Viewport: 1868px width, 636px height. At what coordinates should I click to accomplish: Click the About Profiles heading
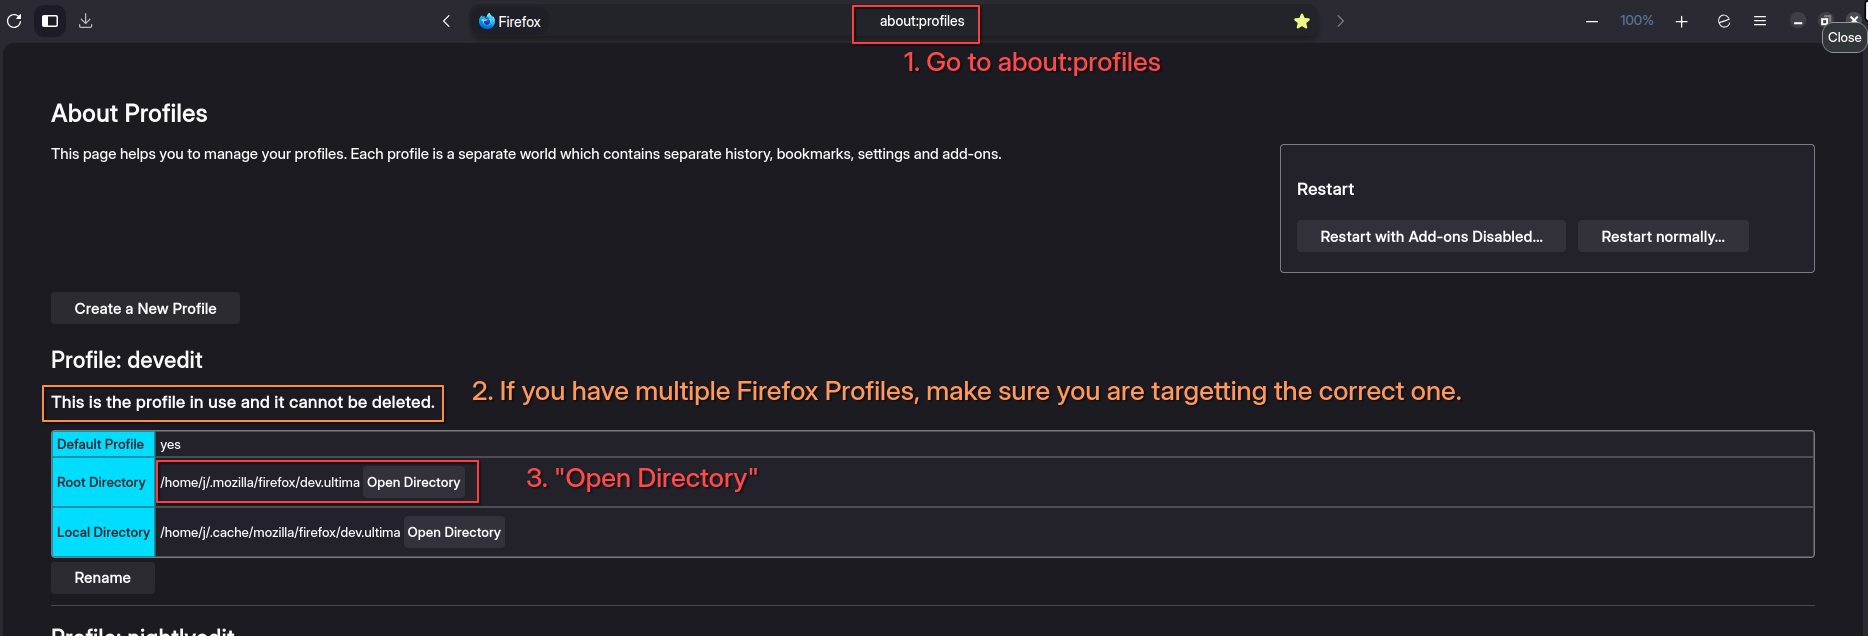129,114
